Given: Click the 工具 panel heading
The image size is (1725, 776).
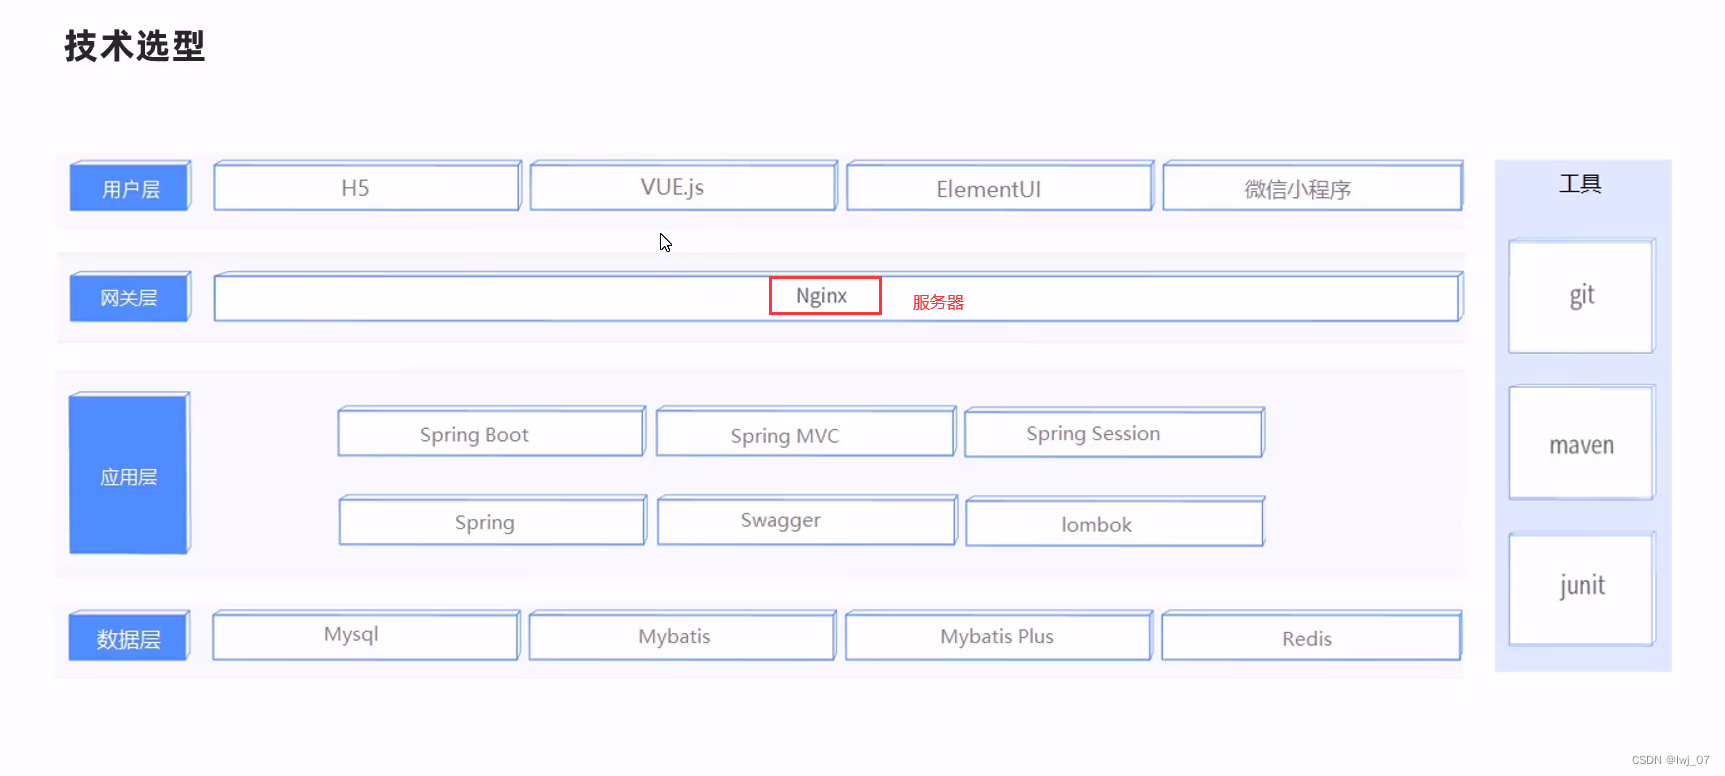Looking at the screenshot, I should pos(1580,184).
